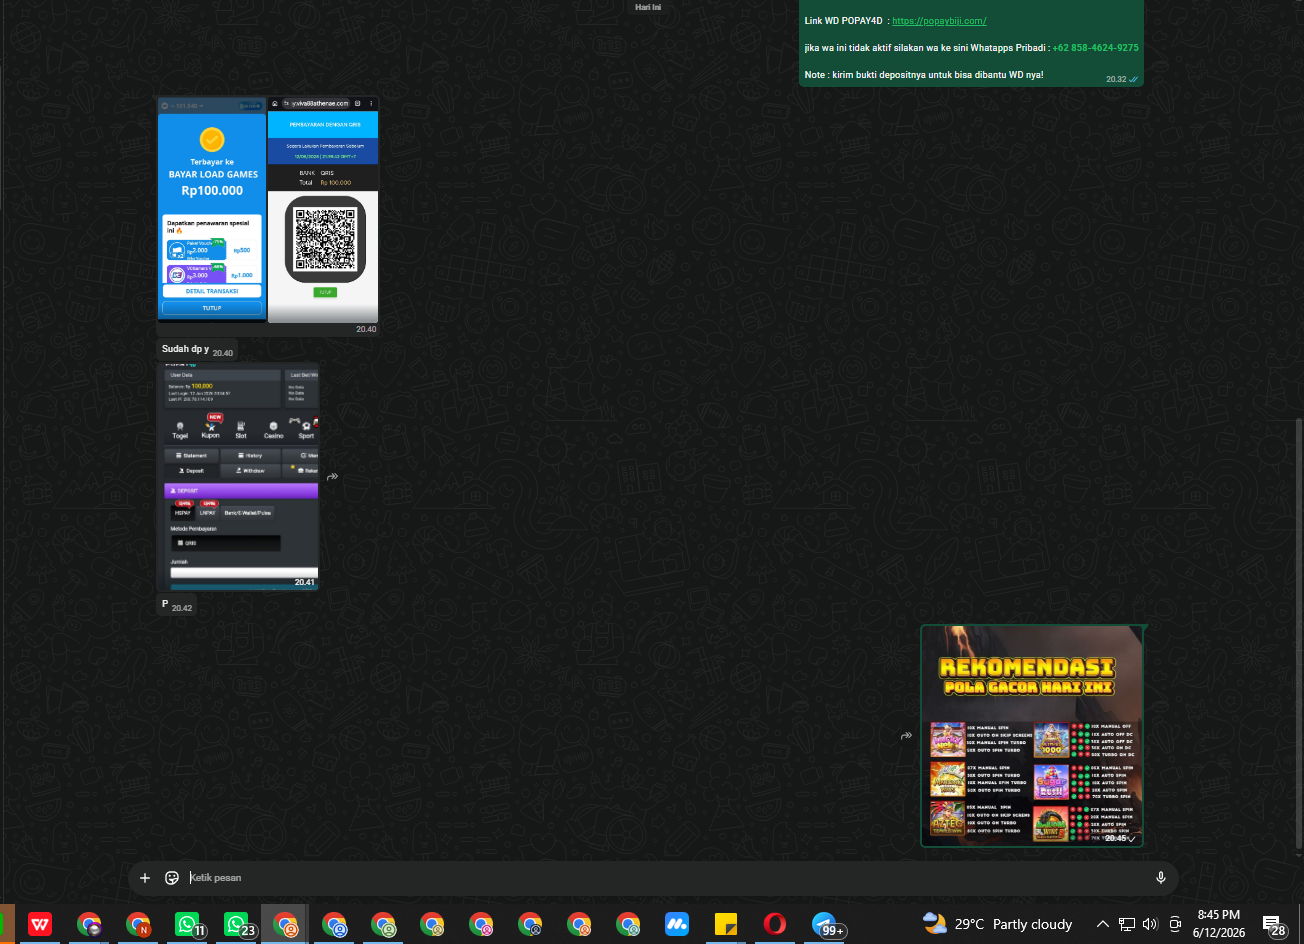Focus the Ketik pesan message field
This screenshot has width=1304, height=944.
pyautogui.click(x=660, y=878)
